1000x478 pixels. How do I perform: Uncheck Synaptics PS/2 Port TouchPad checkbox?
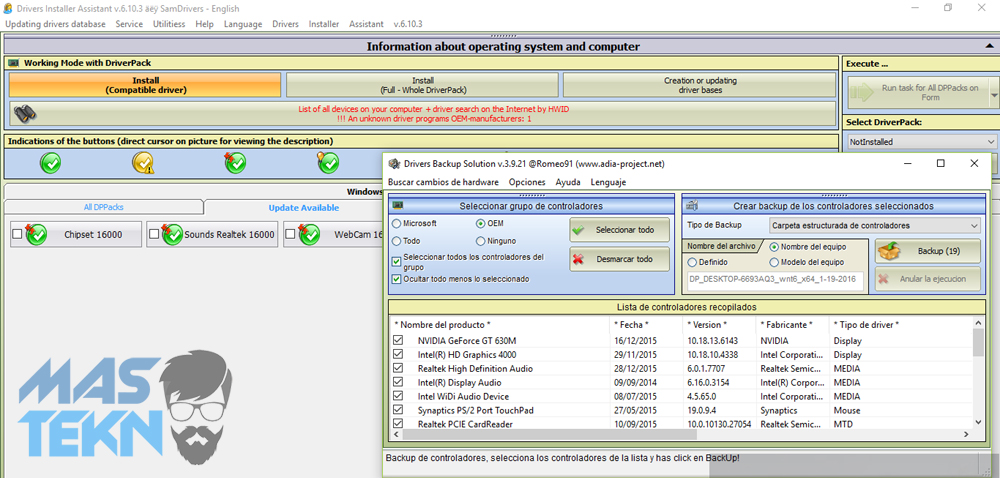click(399, 410)
